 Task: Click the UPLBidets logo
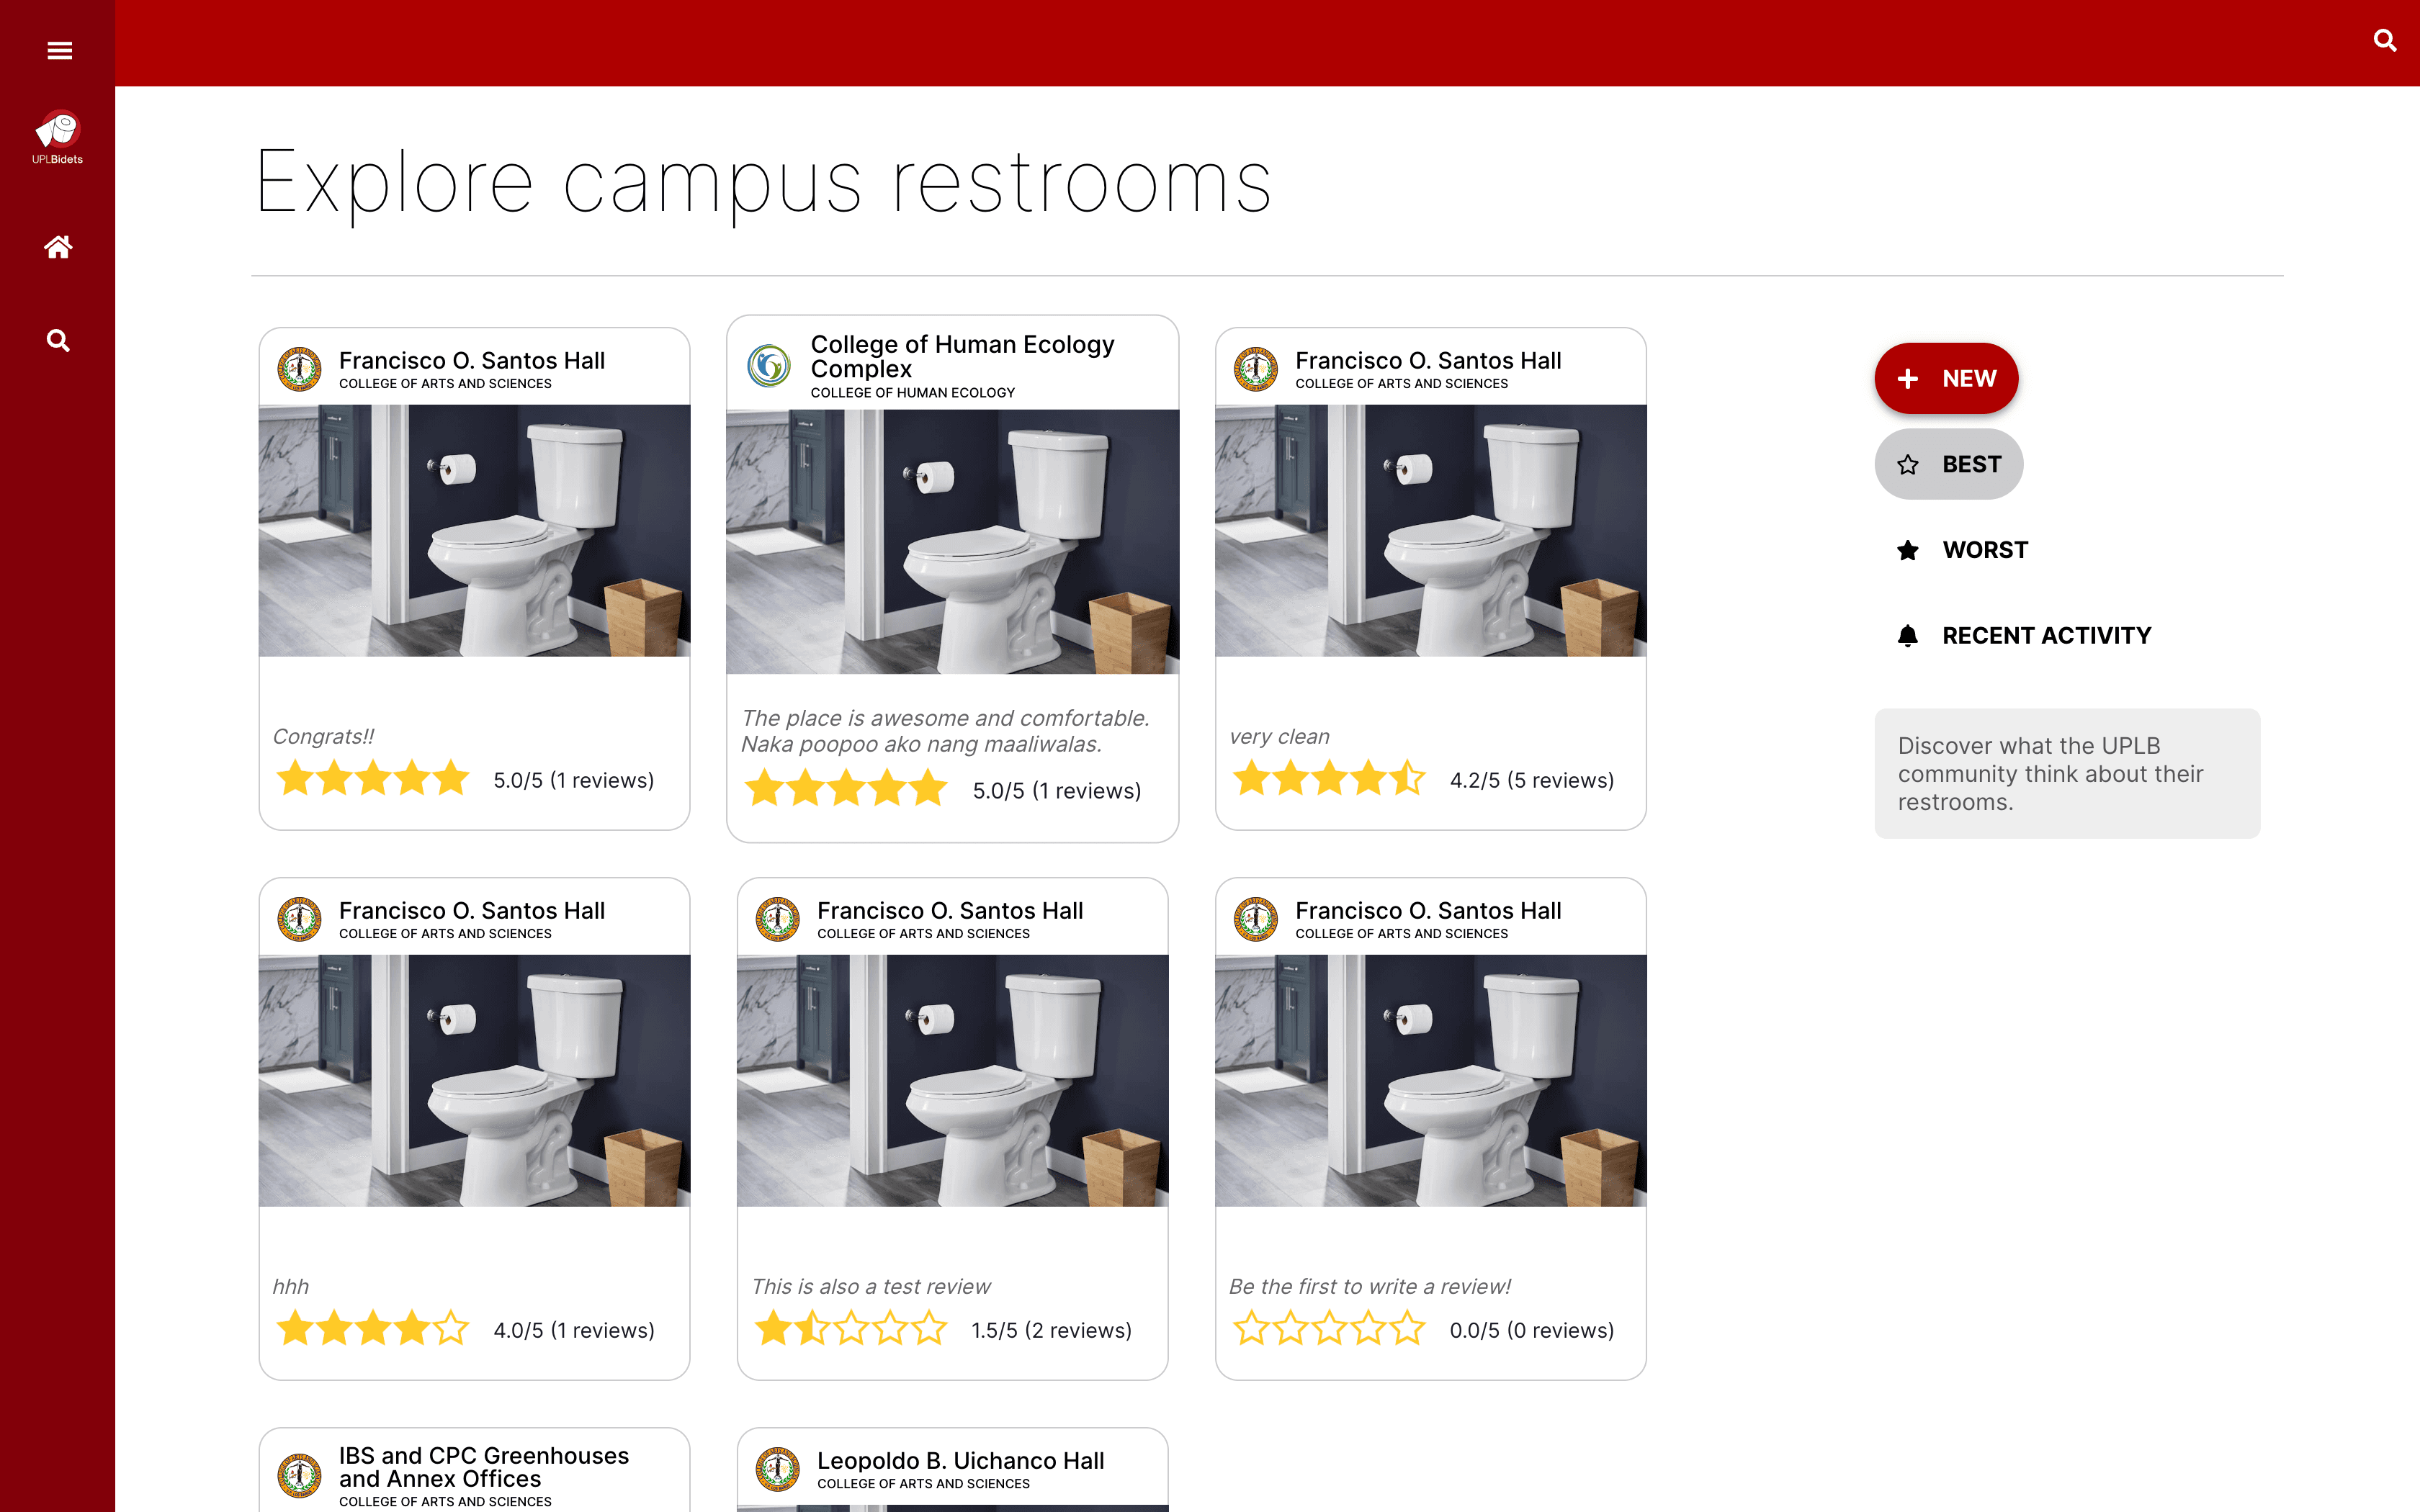(x=57, y=137)
